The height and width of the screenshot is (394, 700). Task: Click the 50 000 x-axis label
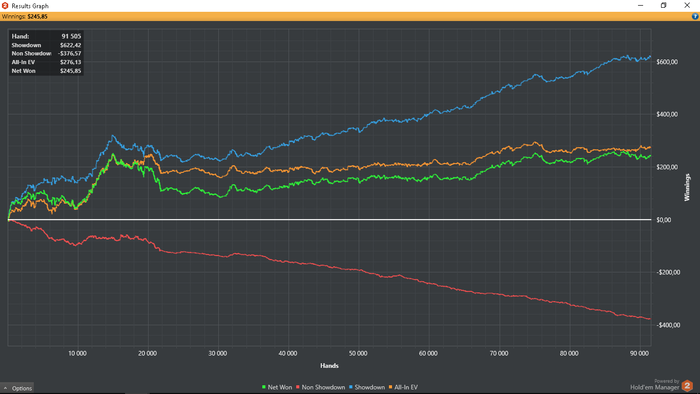click(x=358, y=353)
